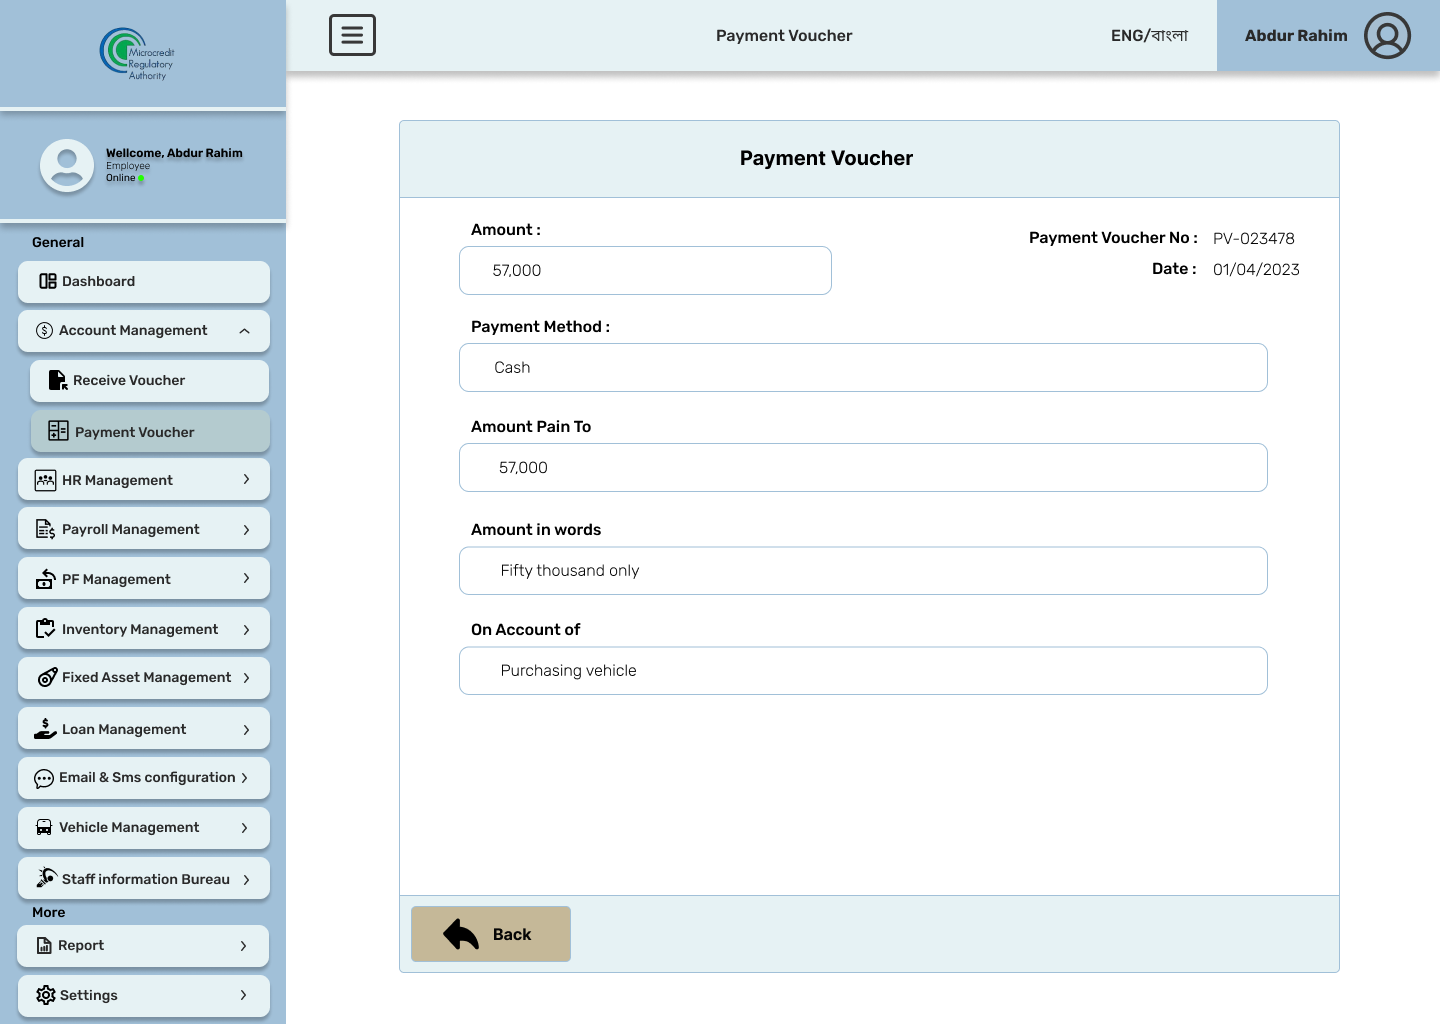Viewport: 1440px width, 1024px height.
Task: Click Wellcome, Abdur Rahim text
Action: [174, 153]
